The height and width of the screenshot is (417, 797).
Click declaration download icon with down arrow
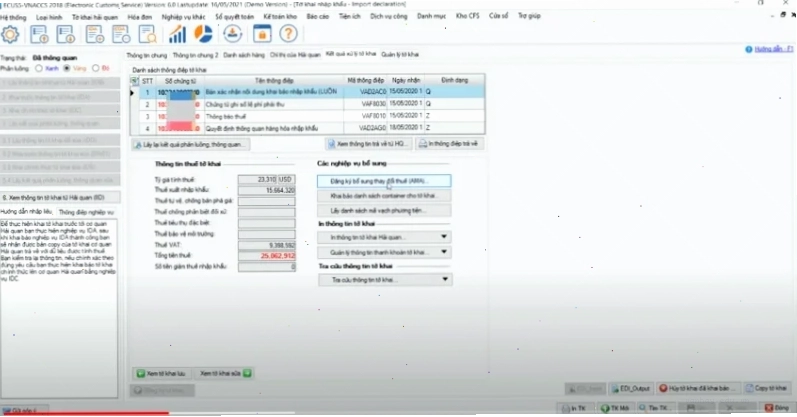click(66, 34)
